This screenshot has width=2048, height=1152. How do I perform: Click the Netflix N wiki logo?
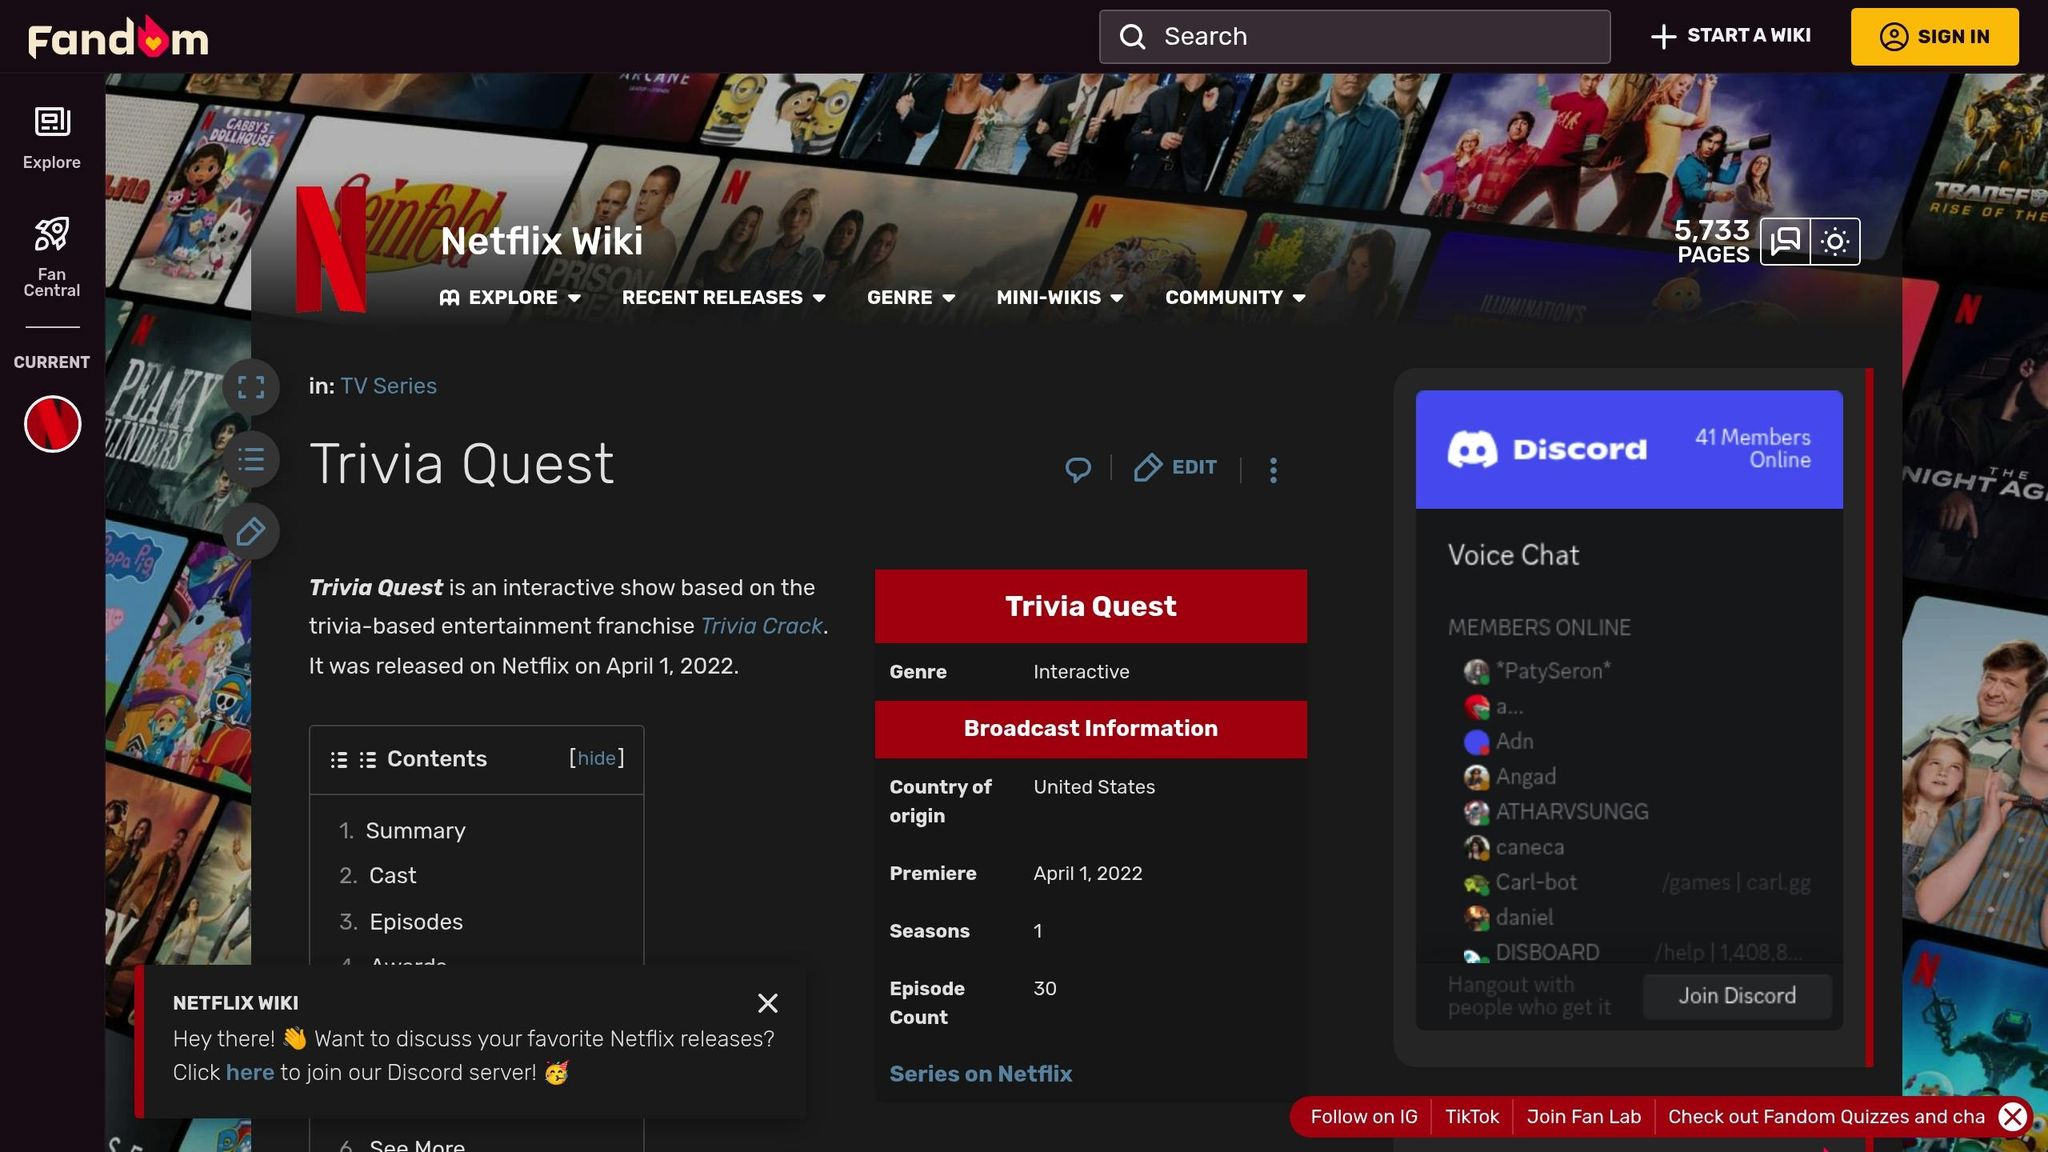click(x=331, y=248)
